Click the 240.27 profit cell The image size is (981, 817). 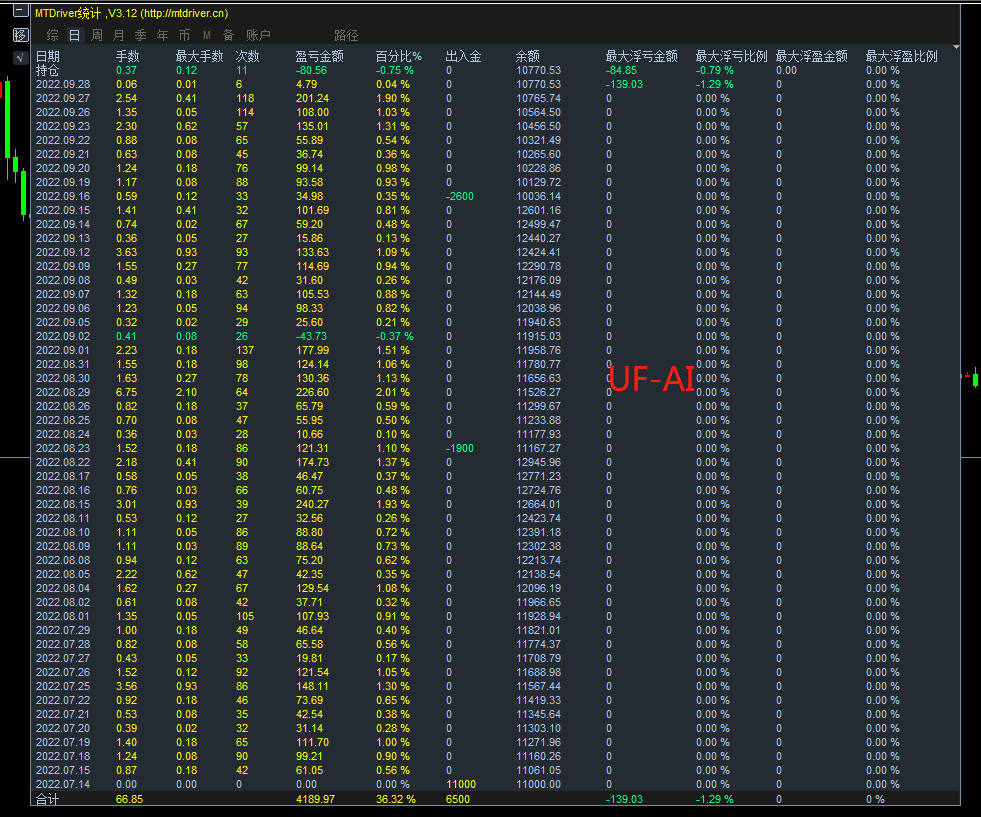coord(313,504)
